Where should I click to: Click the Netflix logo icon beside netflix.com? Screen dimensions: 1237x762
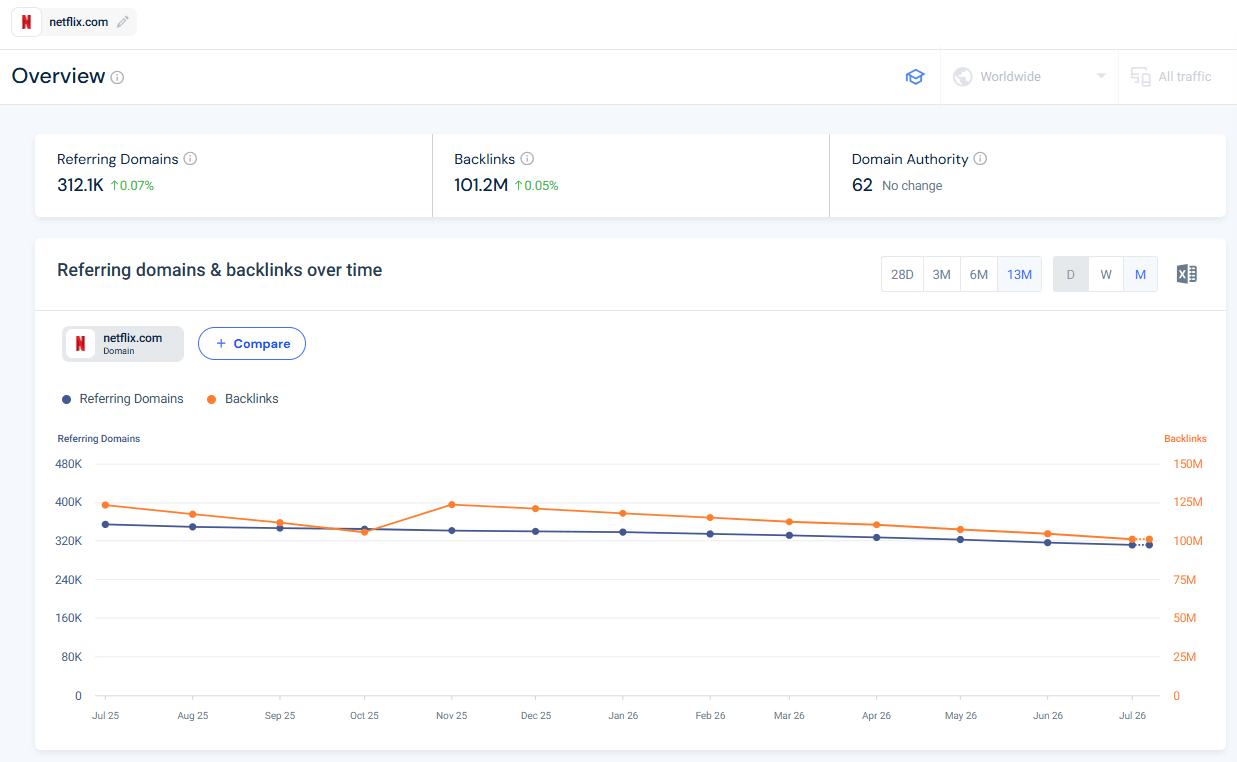(26, 22)
